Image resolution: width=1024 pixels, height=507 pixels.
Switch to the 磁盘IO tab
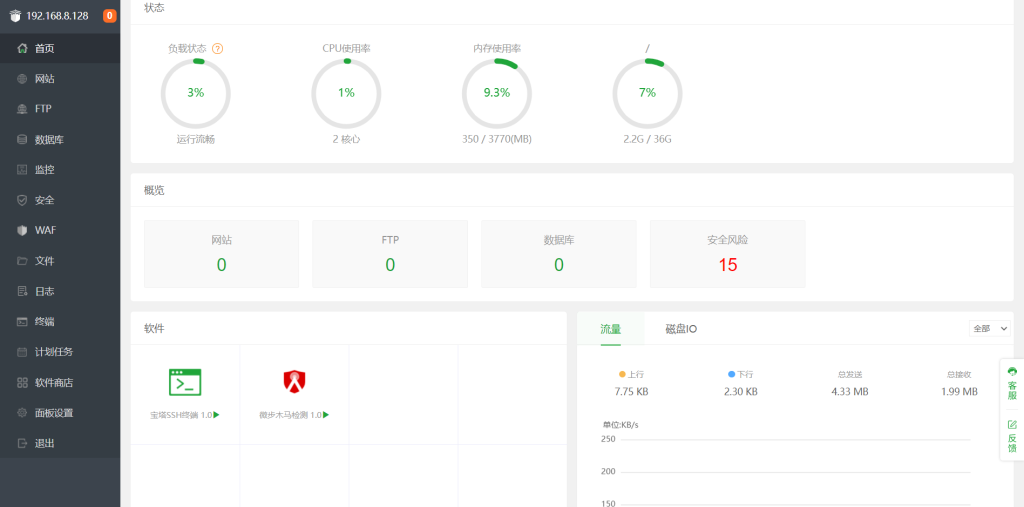681,329
